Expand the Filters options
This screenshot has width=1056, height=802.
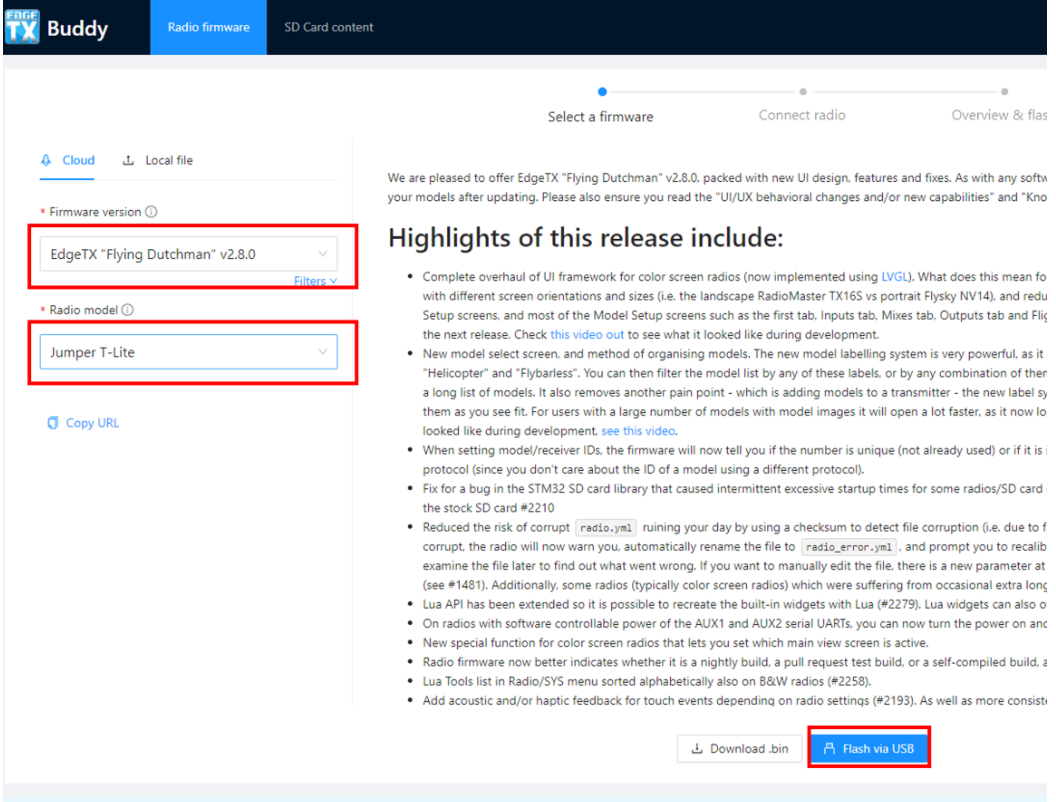(x=315, y=281)
